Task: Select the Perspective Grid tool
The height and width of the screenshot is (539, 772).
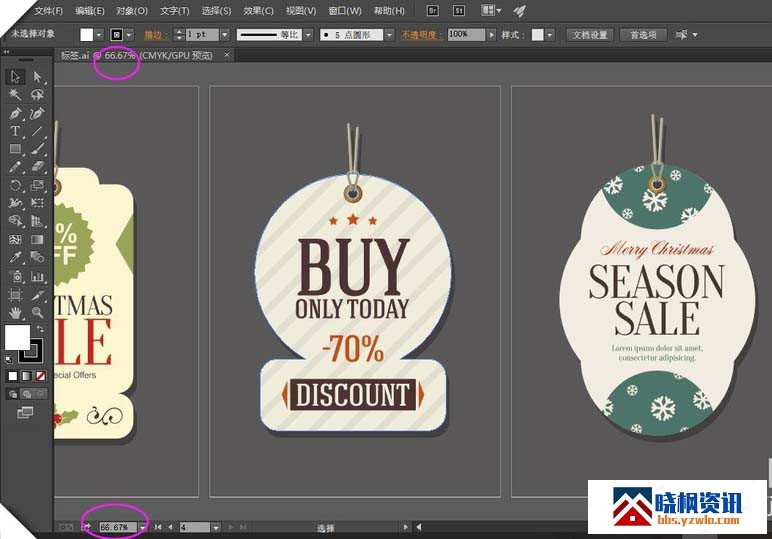Action: [x=37, y=221]
